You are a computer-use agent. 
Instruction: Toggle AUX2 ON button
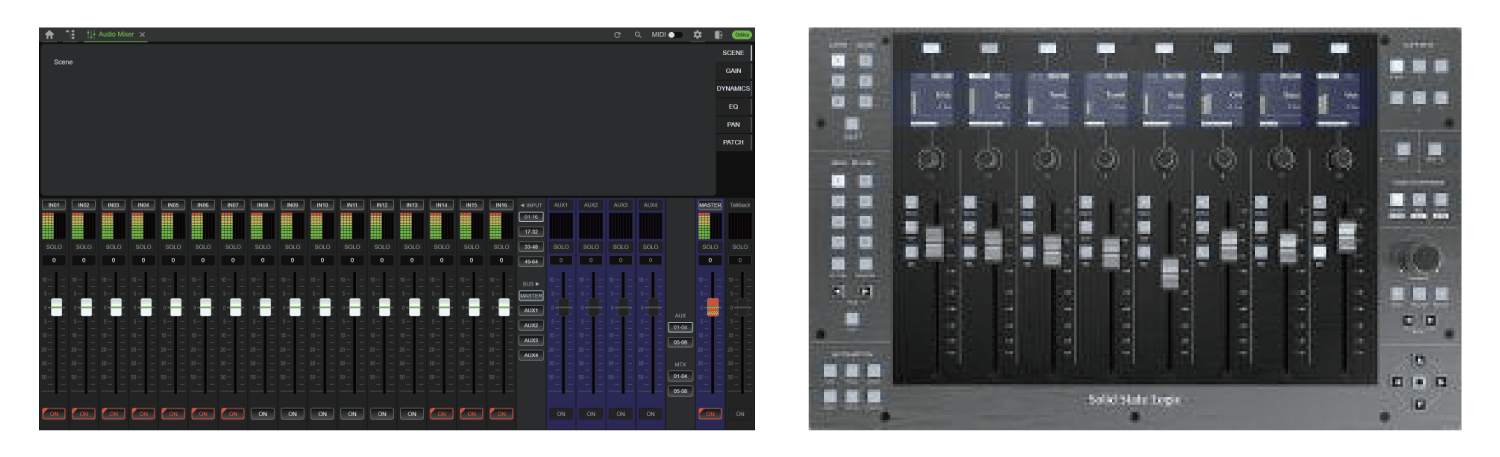pyautogui.click(x=591, y=413)
